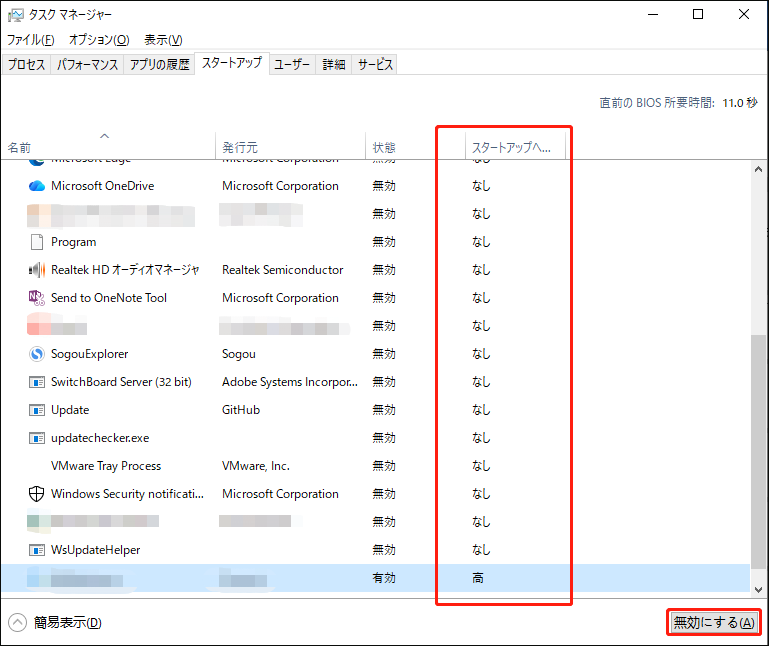Click publisher VMware, Inc.

pyautogui.click(x=256, y=465)
